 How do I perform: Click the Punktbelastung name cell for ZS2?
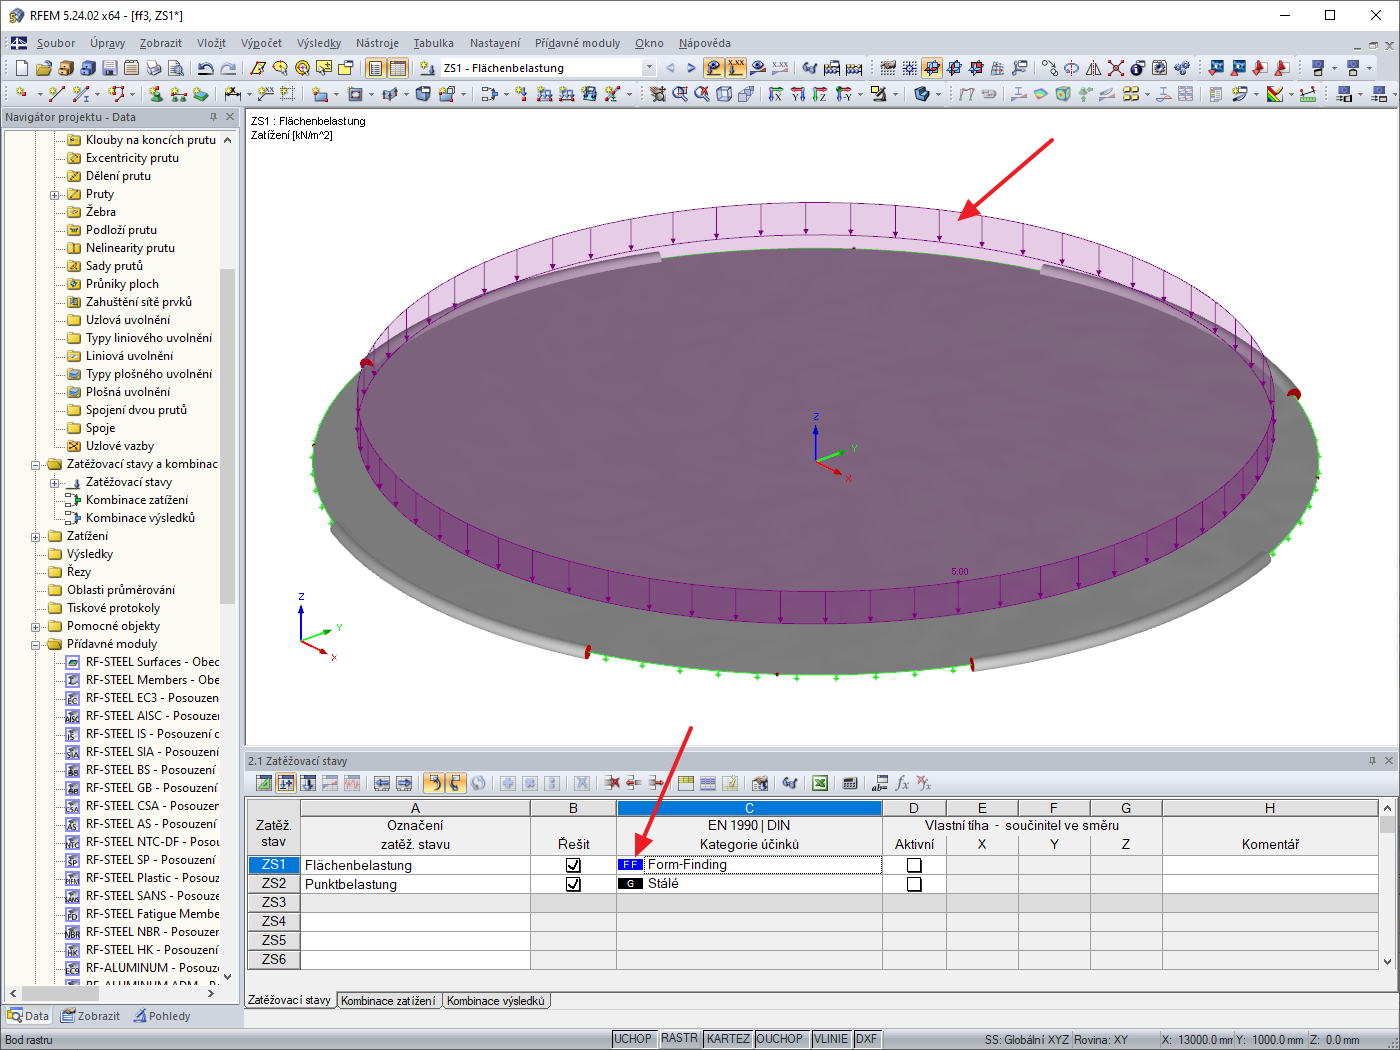coord(415,884)
